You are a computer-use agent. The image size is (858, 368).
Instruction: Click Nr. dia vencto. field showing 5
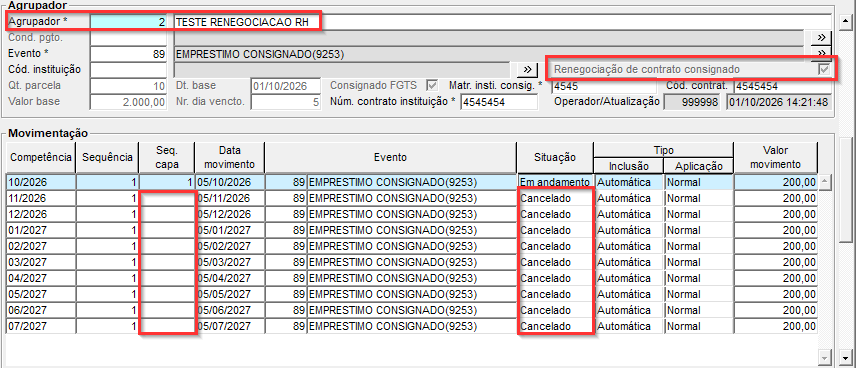click(x=286, y=102)
